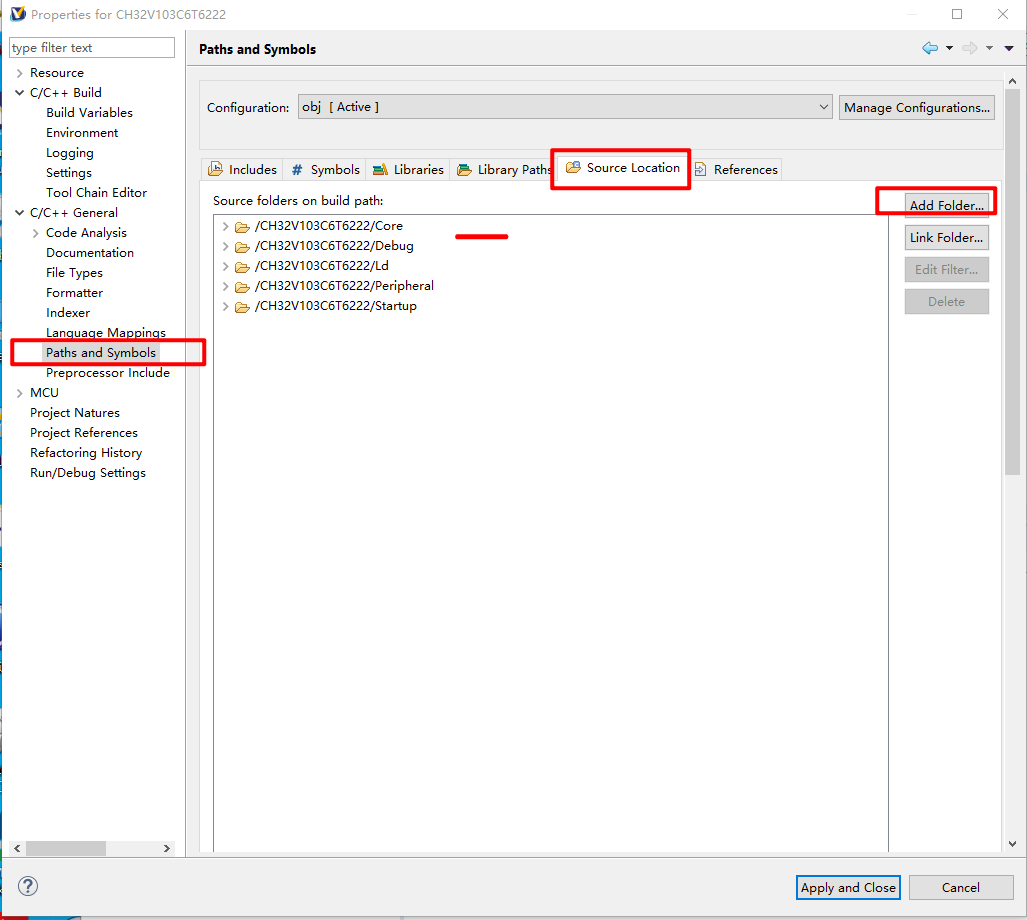Expand the MCU tree node
The image size is (1027, 920).
coord(20,393)
